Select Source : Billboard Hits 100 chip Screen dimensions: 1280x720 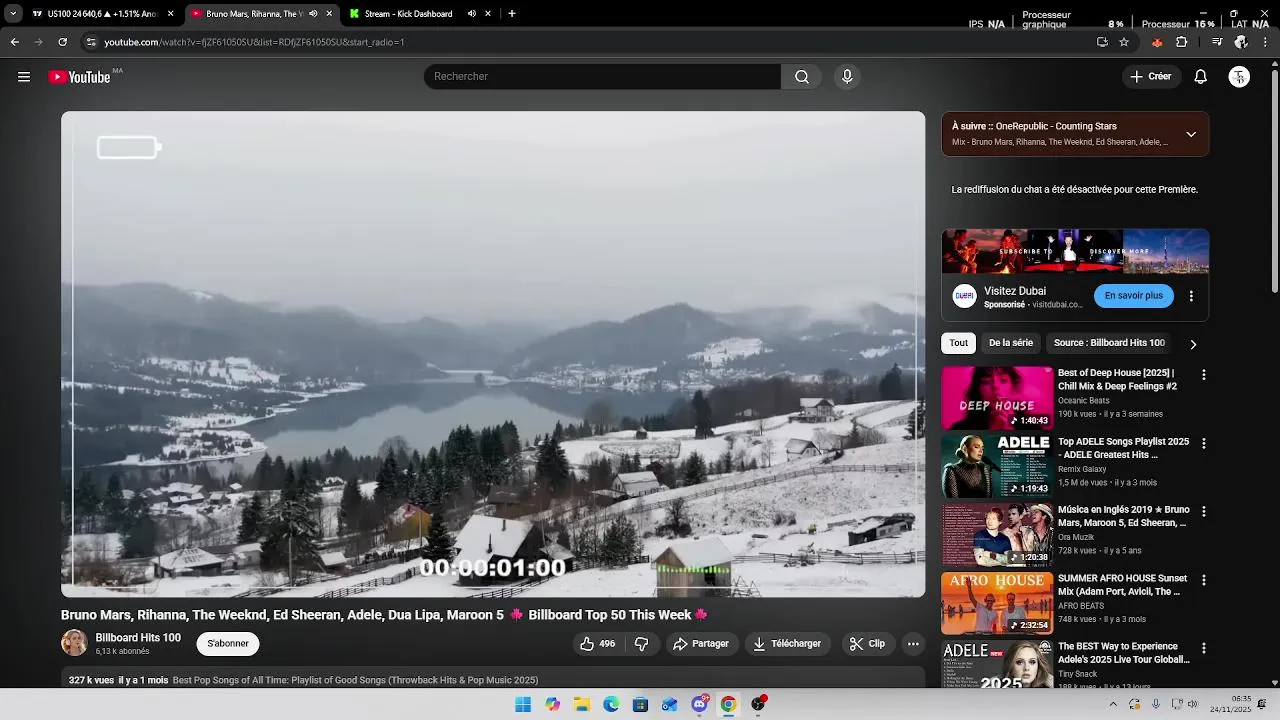pyautogui.click(x=1109, y=343)
